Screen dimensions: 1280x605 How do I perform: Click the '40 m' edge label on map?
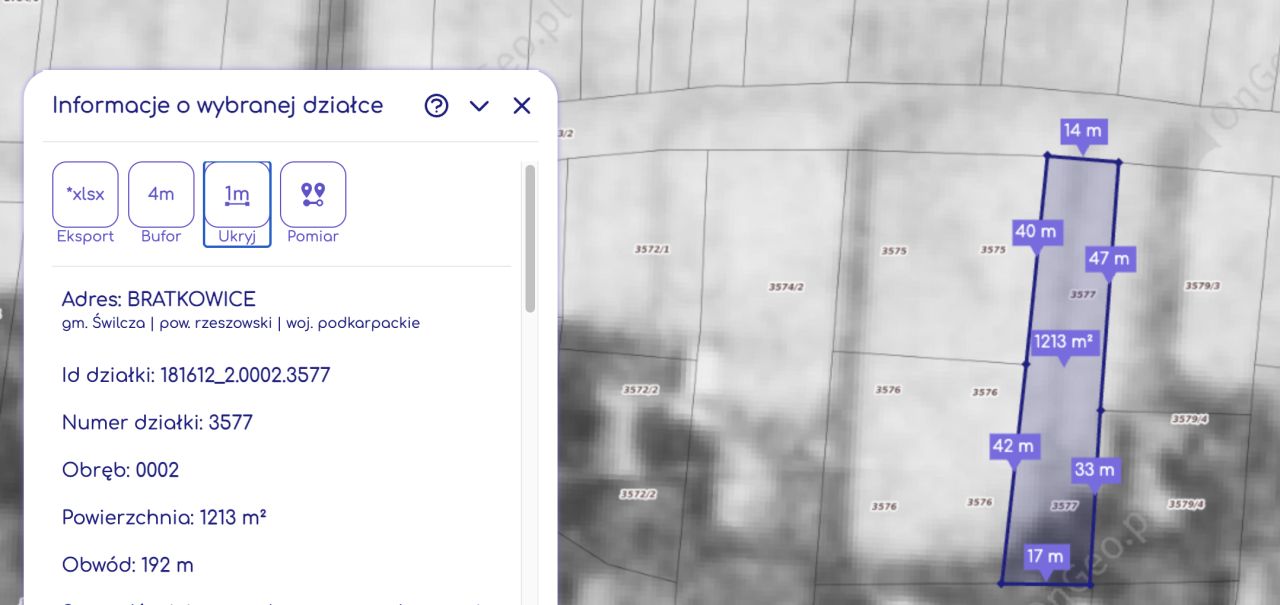[x=1036, y=231]
